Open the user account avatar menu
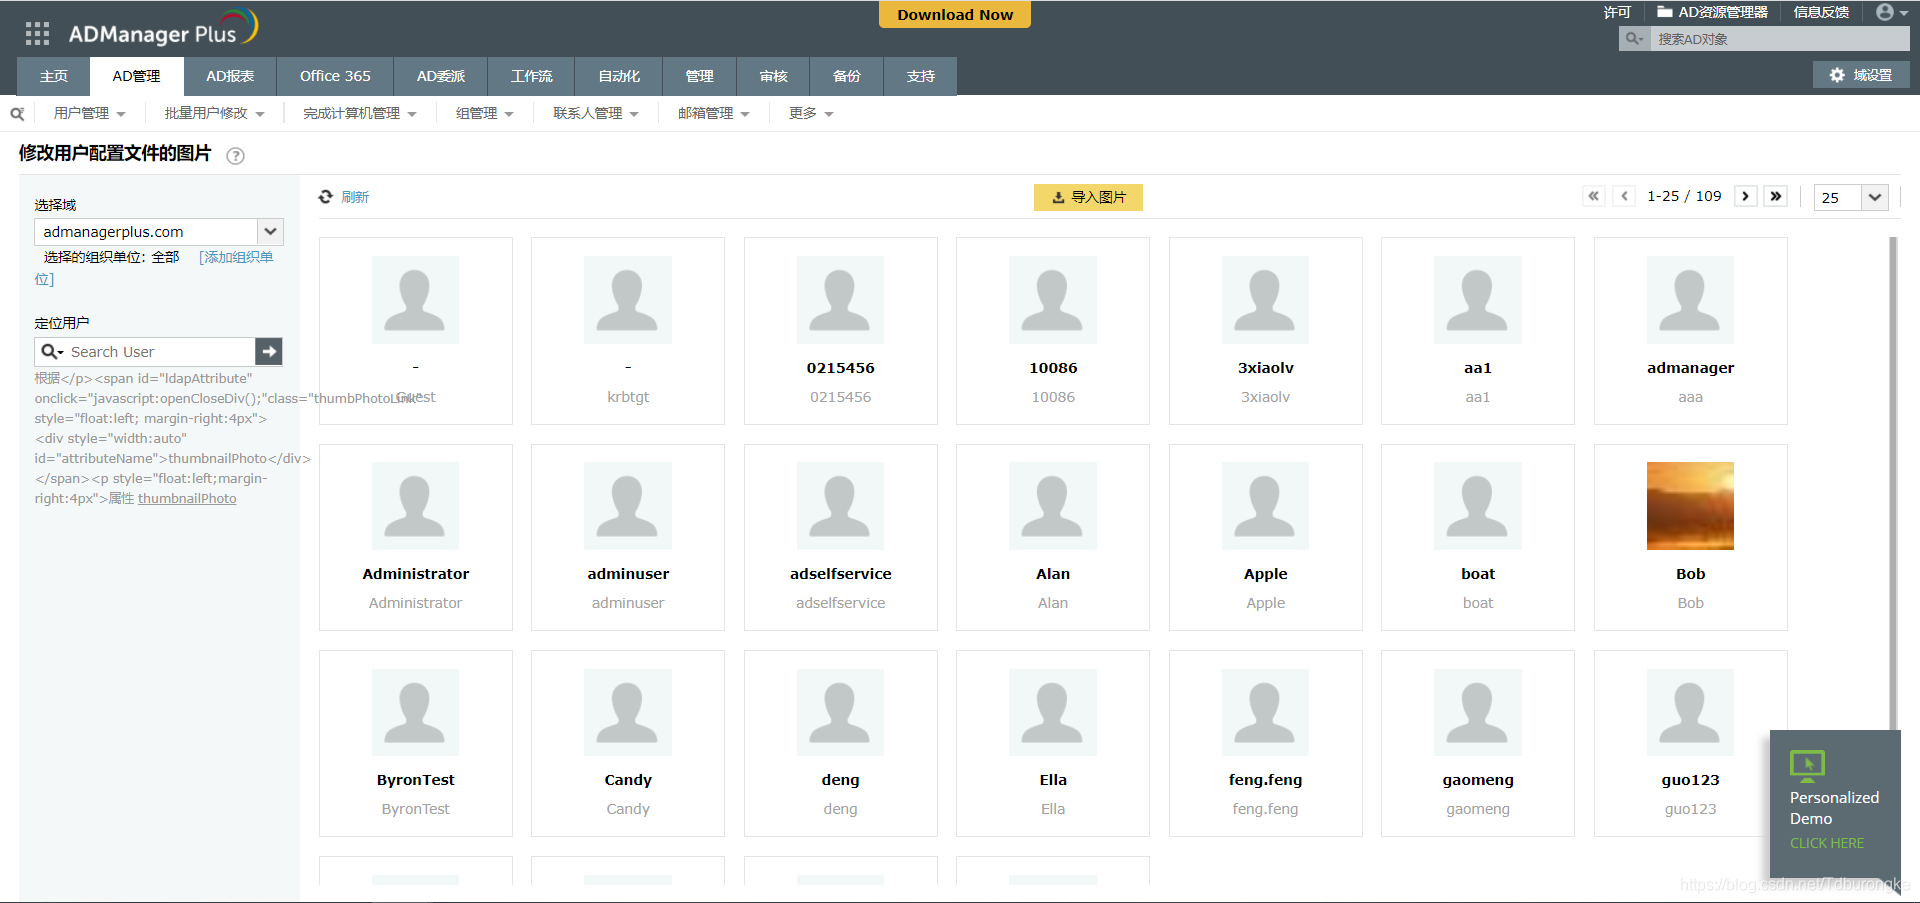The image size is (1920, 903). [x=1891, y=12]
